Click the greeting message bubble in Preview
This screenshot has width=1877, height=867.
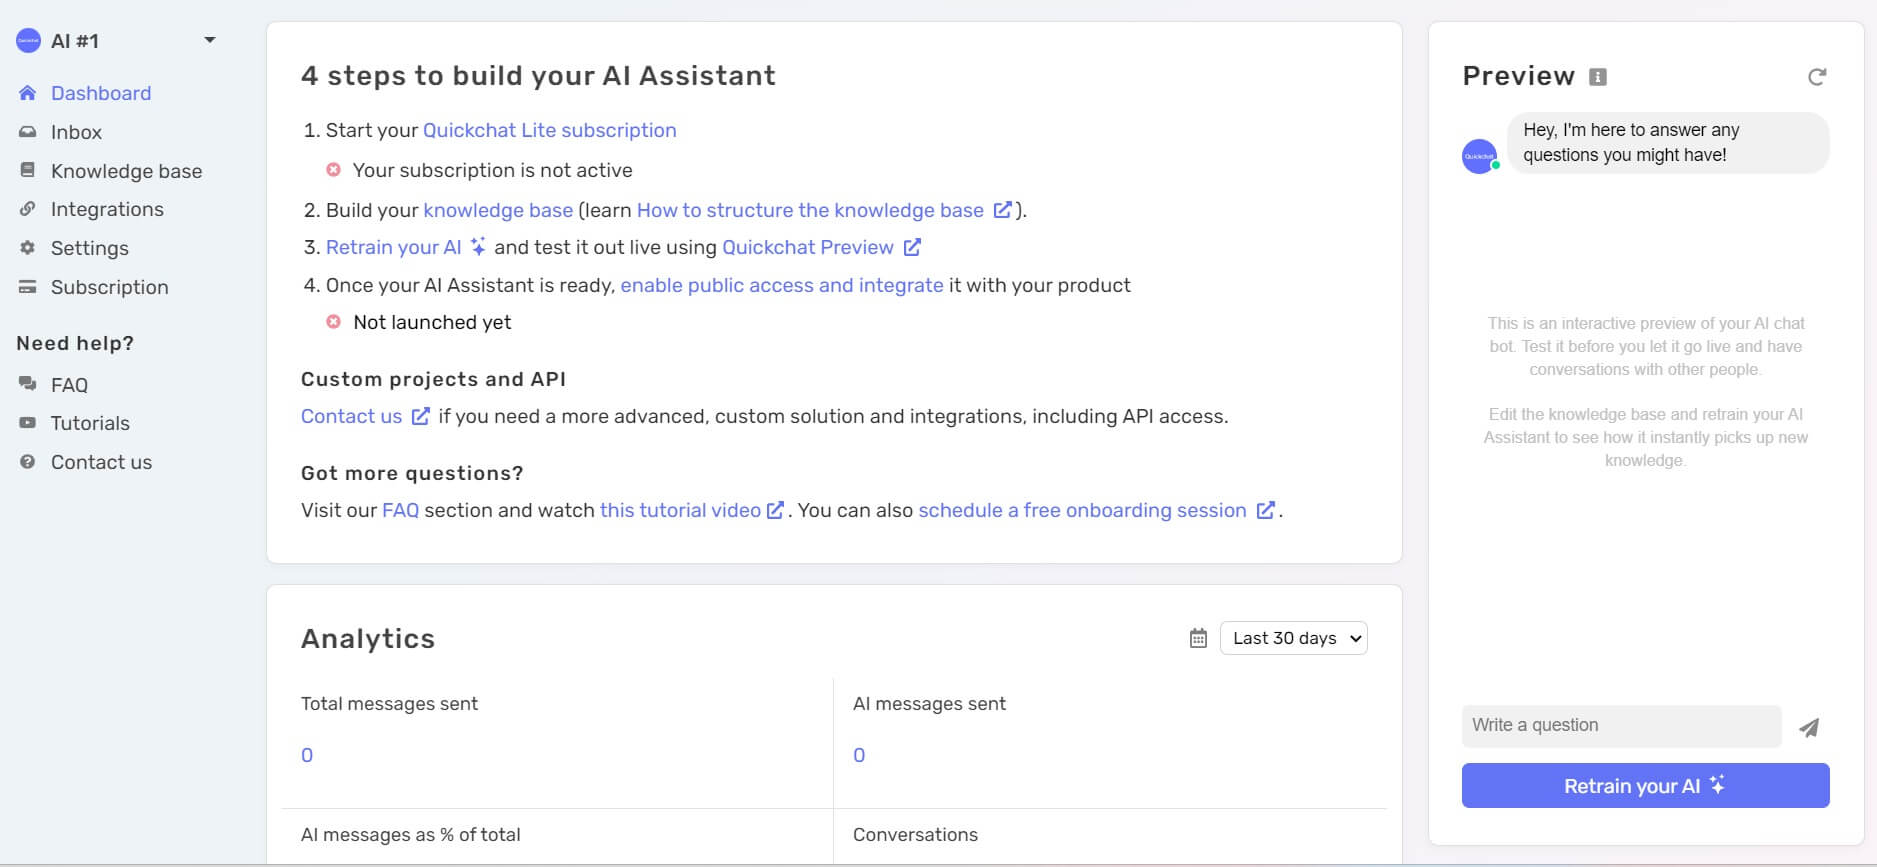point(1668,143)
